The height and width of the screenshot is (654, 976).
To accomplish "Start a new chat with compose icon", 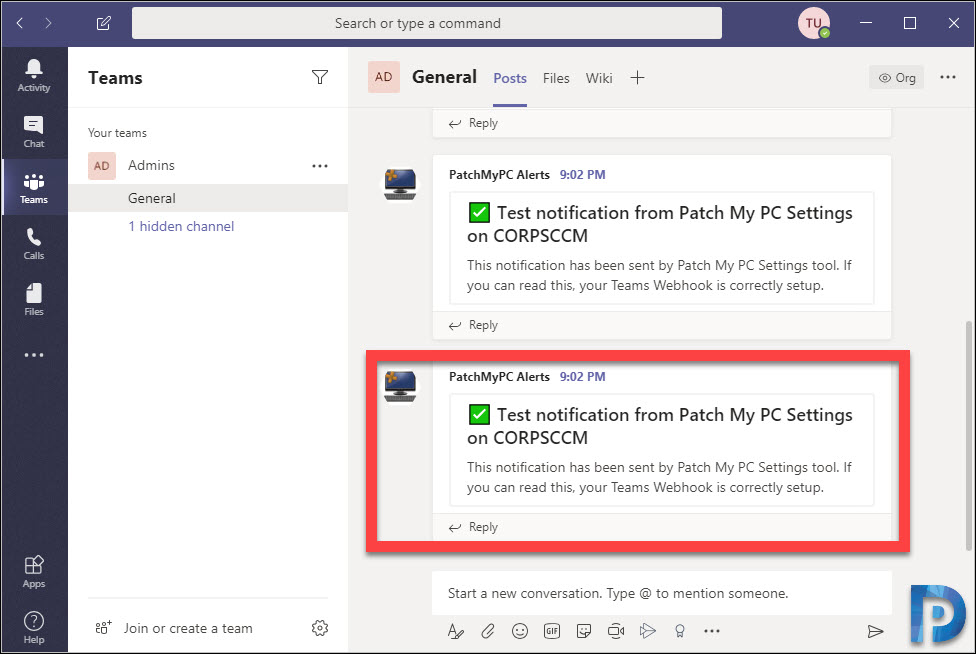I will click(103, 24).
